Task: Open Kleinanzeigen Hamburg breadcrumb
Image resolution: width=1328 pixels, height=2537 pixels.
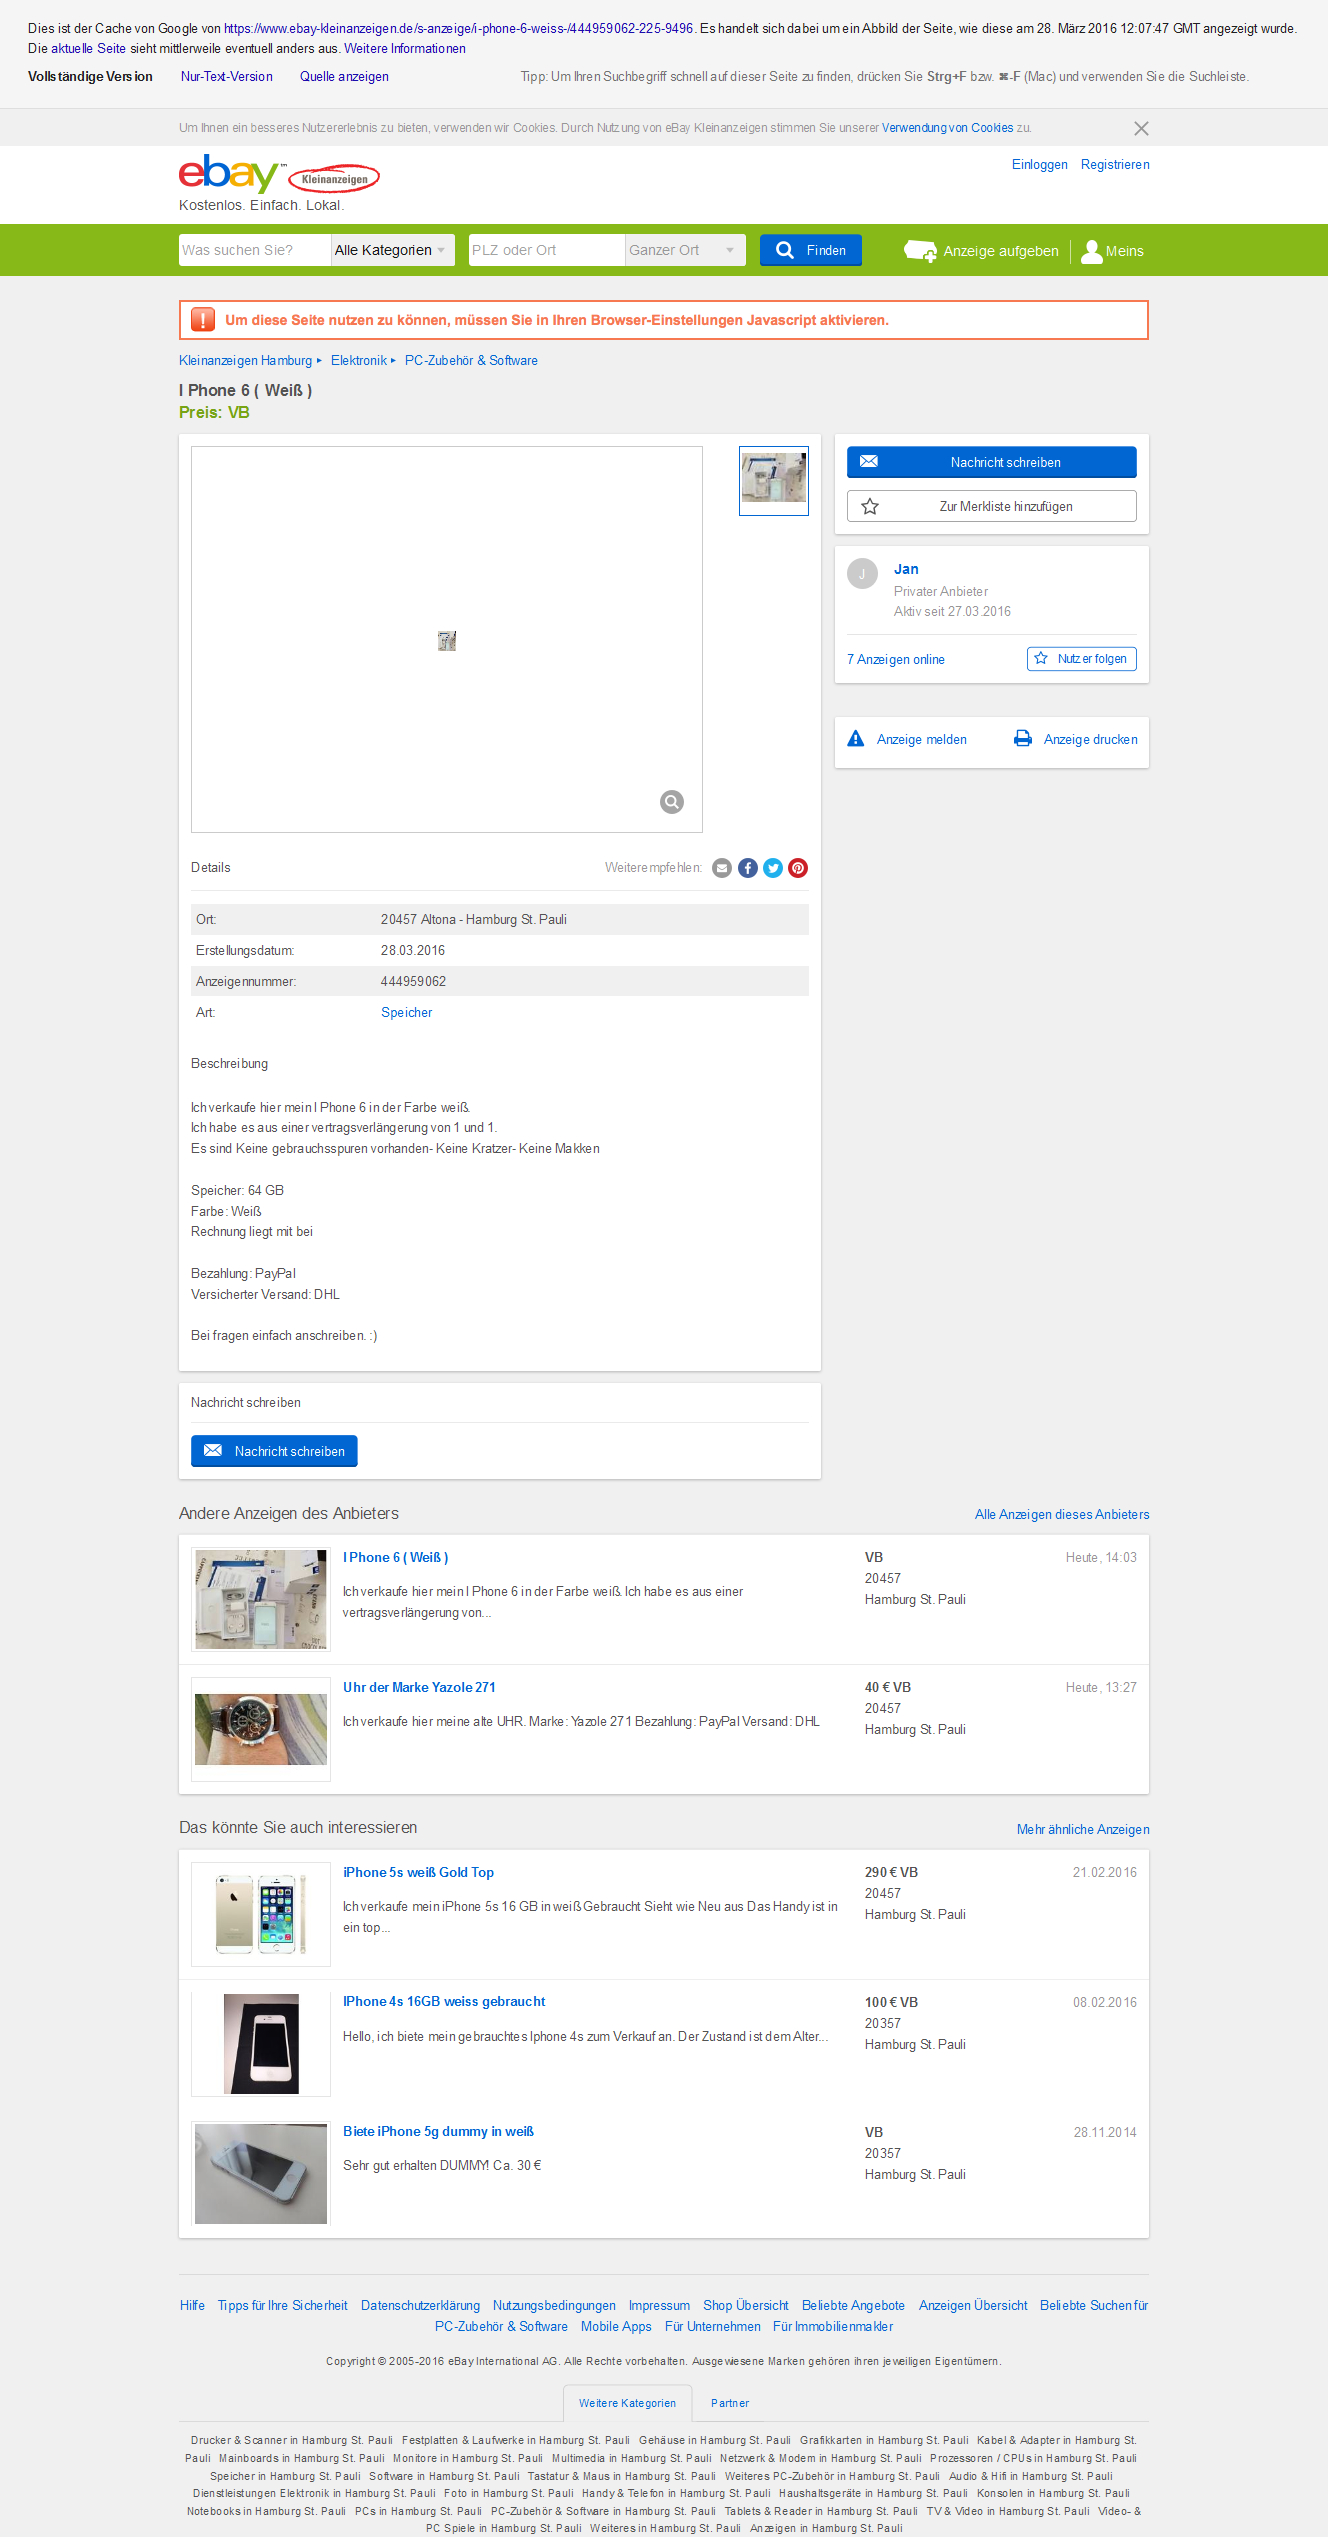Action: click(246, 361)
